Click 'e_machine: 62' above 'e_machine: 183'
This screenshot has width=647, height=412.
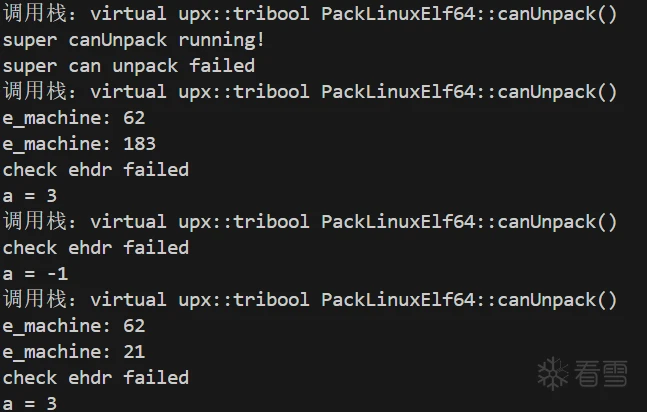[74, 118]
